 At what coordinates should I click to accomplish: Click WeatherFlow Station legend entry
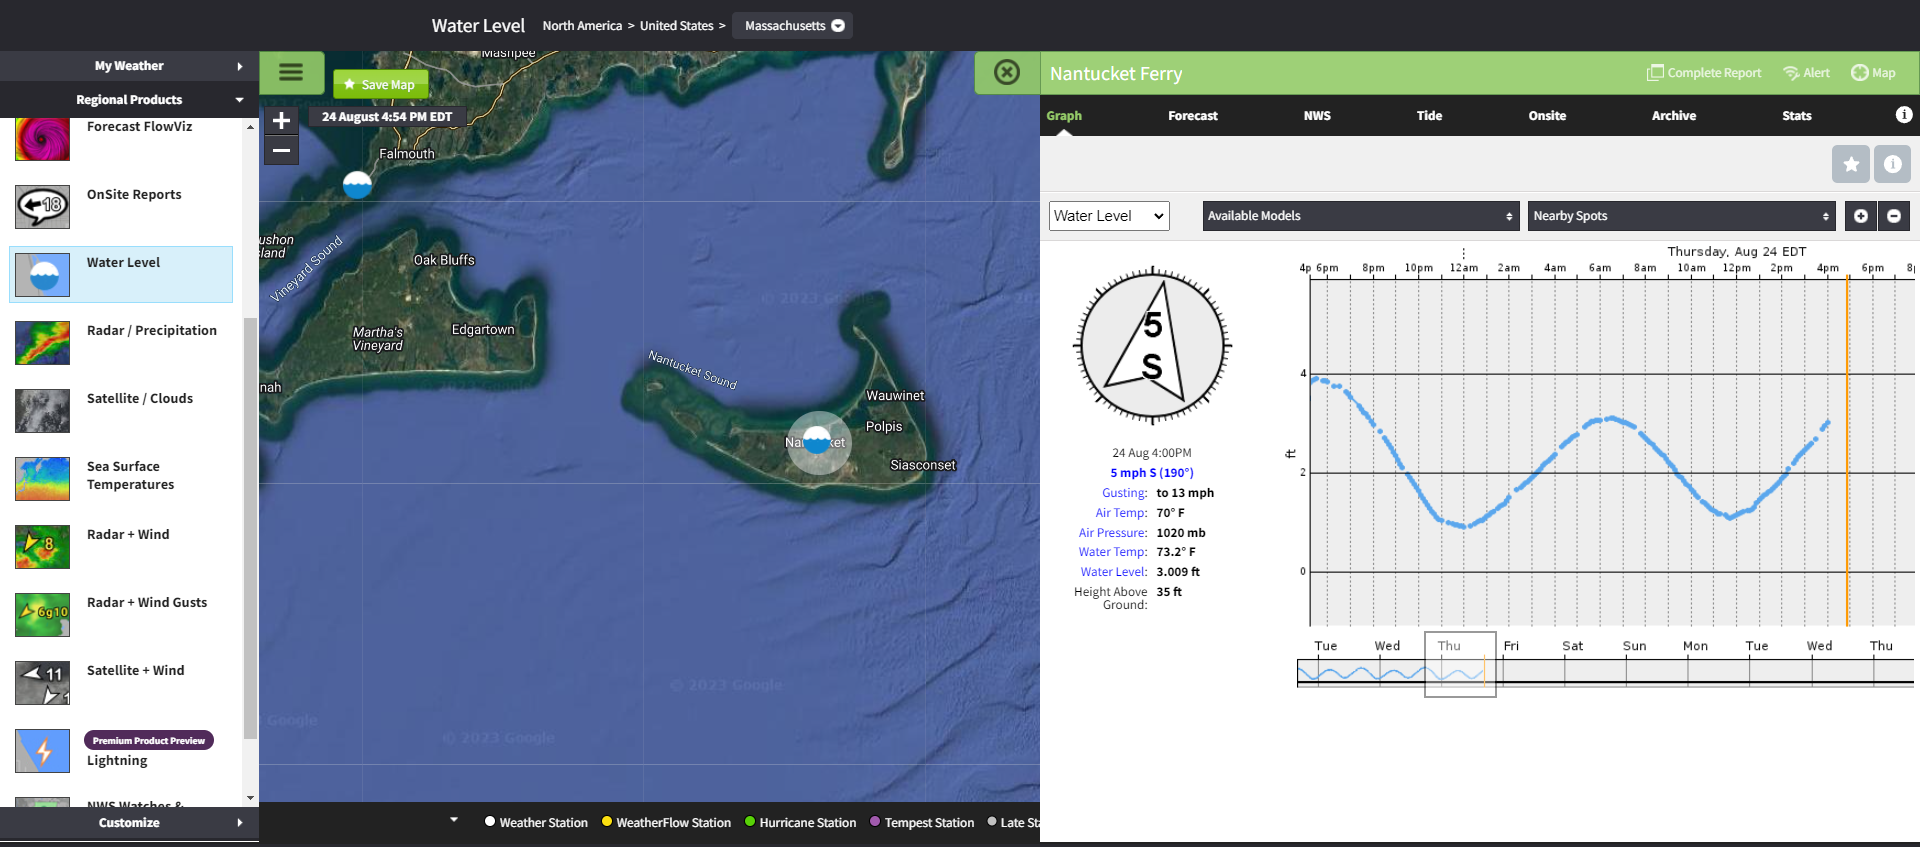point(666,823)
